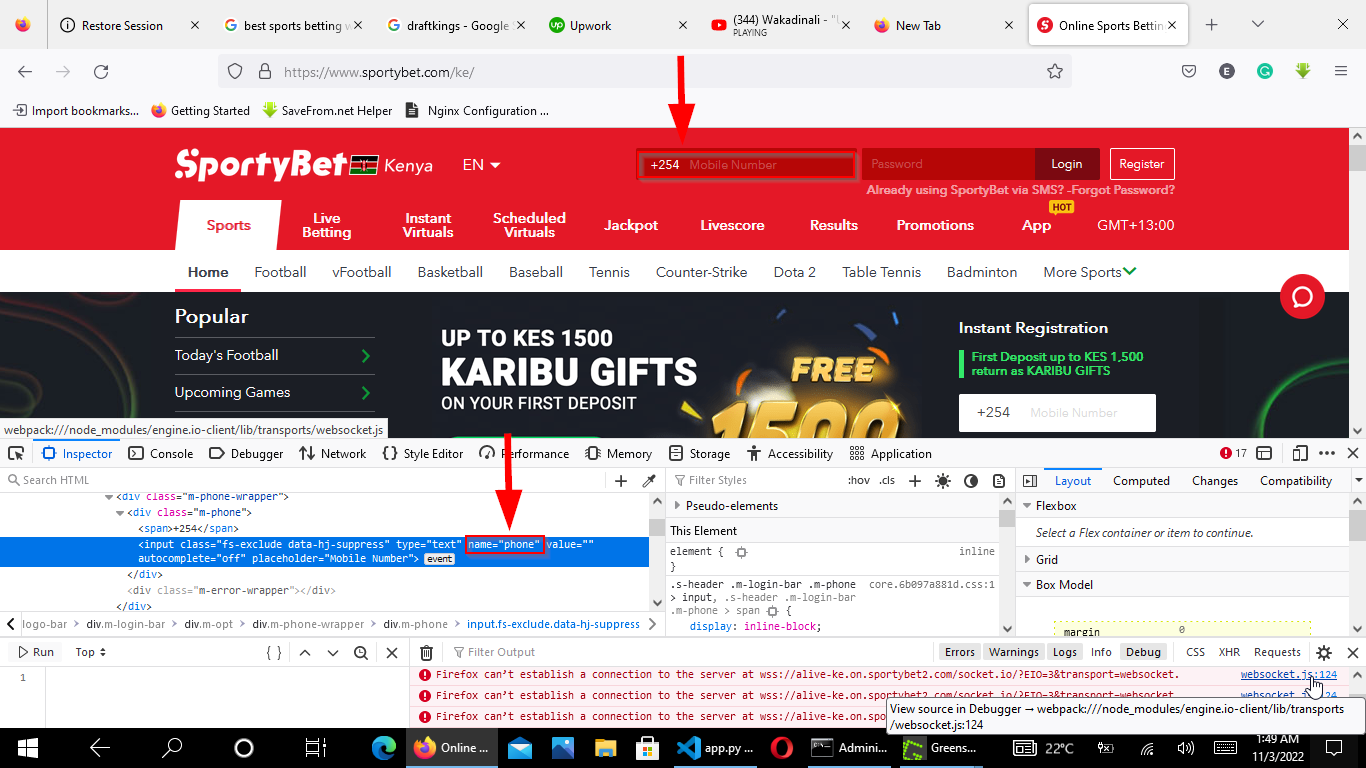Toggle the Debug console filter

1143,652
